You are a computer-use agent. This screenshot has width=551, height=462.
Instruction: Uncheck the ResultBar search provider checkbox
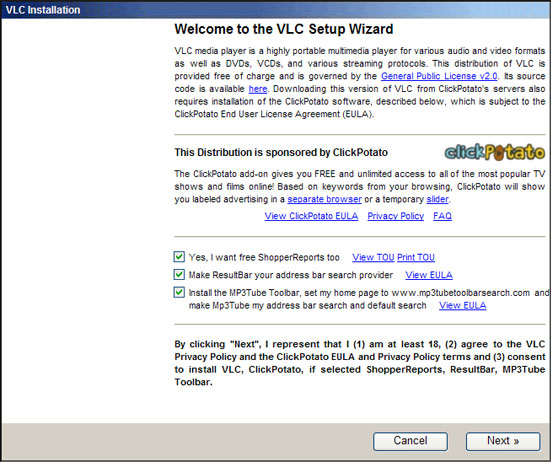pyautogui.click(x=179, y=274)
